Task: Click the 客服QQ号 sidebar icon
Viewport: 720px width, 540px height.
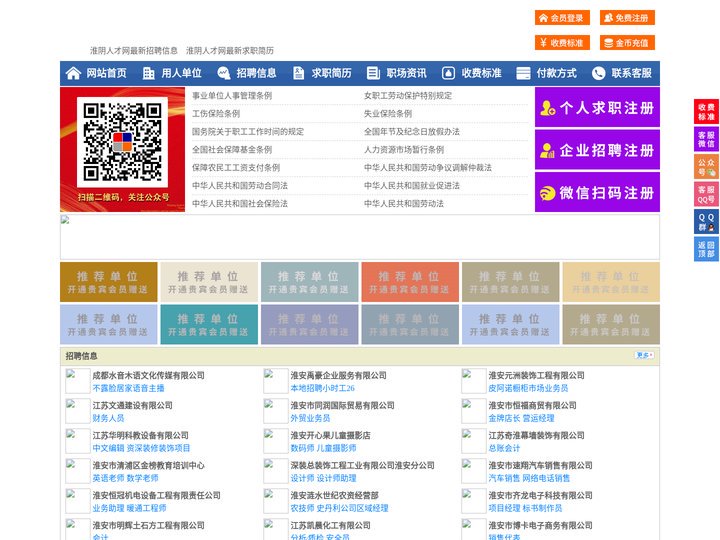Action: point(706,194)
